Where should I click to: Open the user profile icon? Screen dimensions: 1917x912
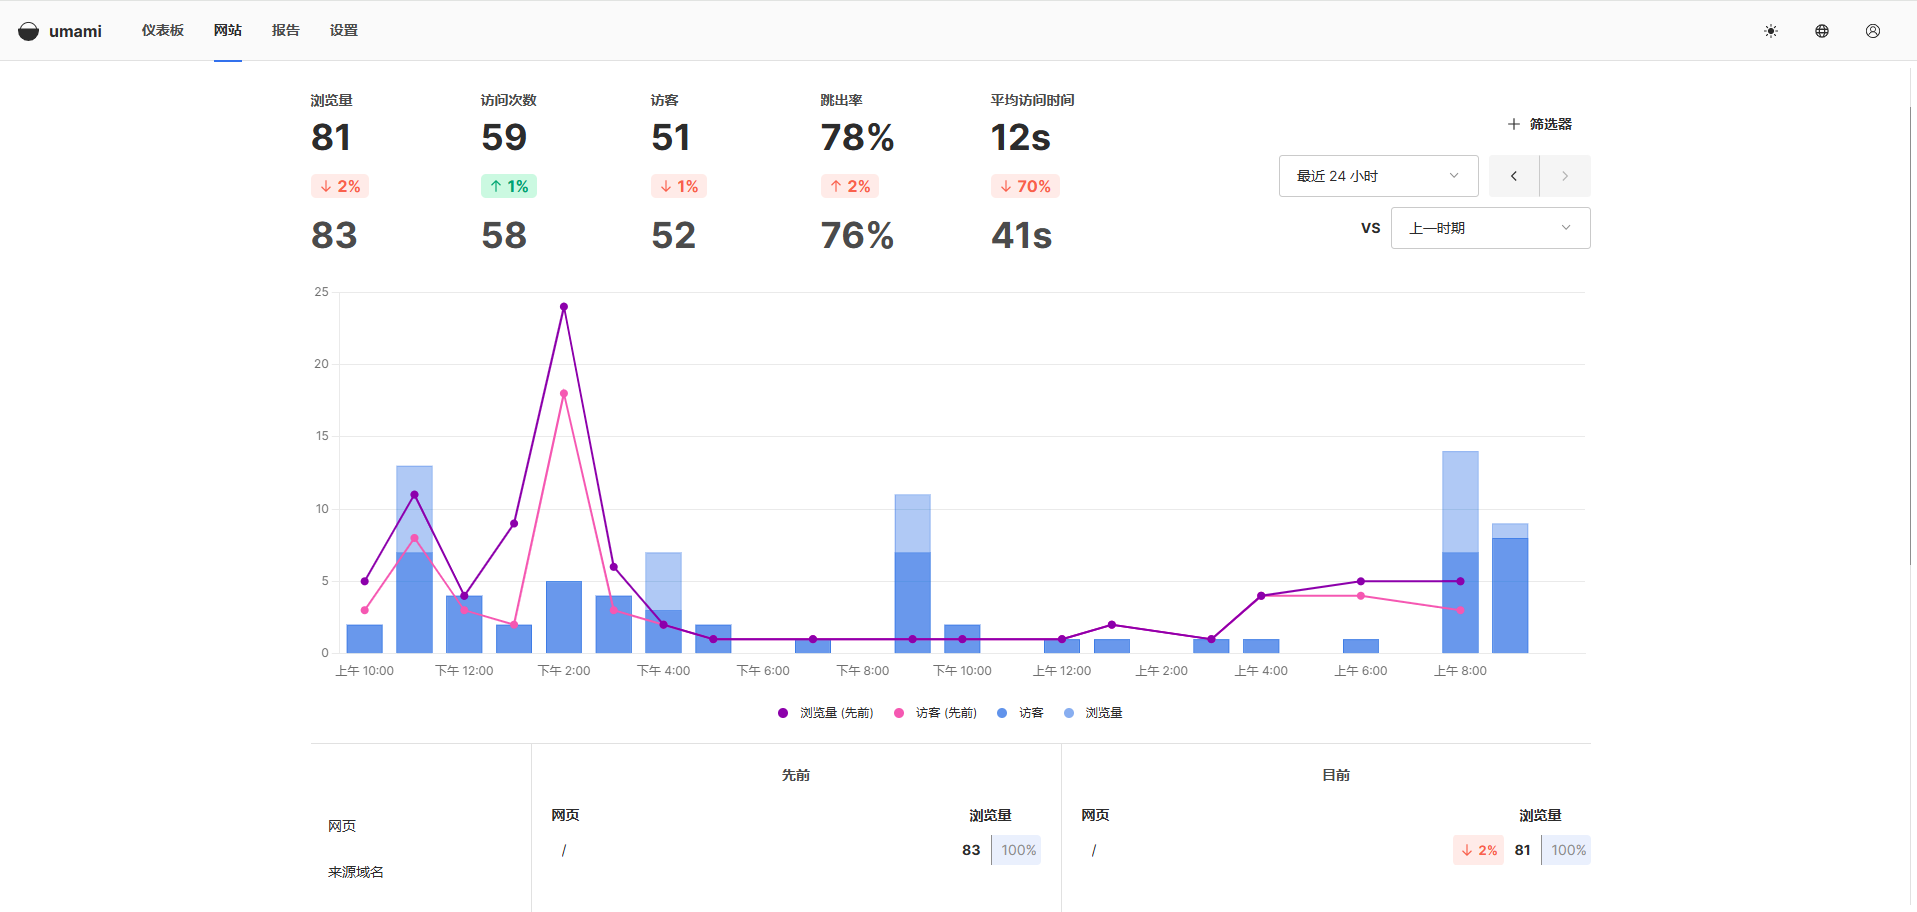tap(1872, 31)
